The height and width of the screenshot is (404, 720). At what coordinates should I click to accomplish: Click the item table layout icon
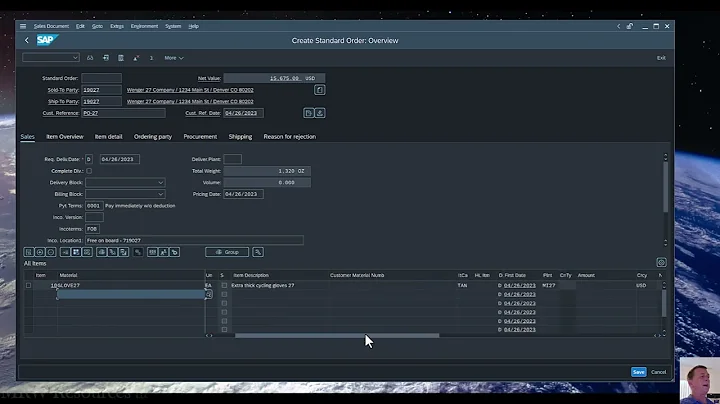coord(152,252)
